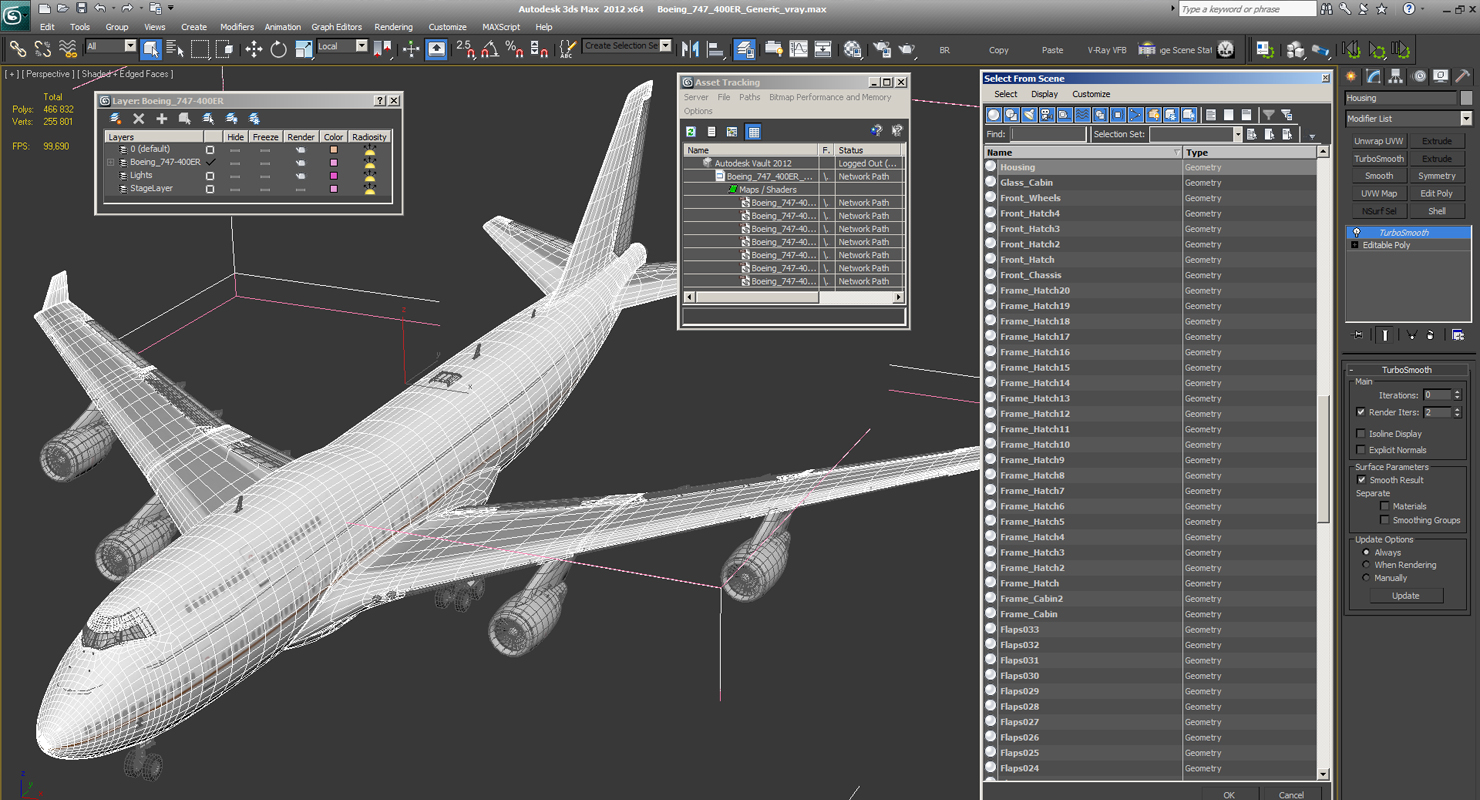Enable separate by Smoothing Groups checkbox
Viewport: 1480px width, 800px height.
coord(1385,520)
